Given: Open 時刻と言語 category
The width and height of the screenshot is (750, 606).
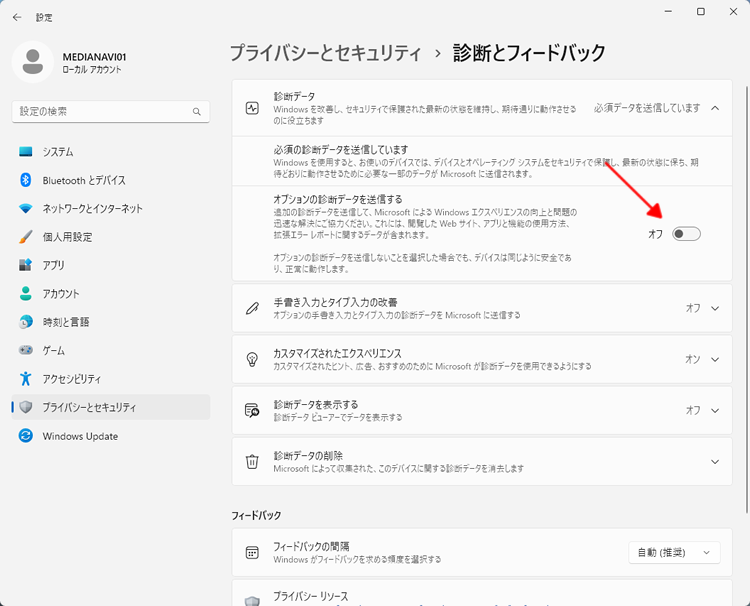Looking at the screenshot, I should pyautogui.click(x=110, y=322).
